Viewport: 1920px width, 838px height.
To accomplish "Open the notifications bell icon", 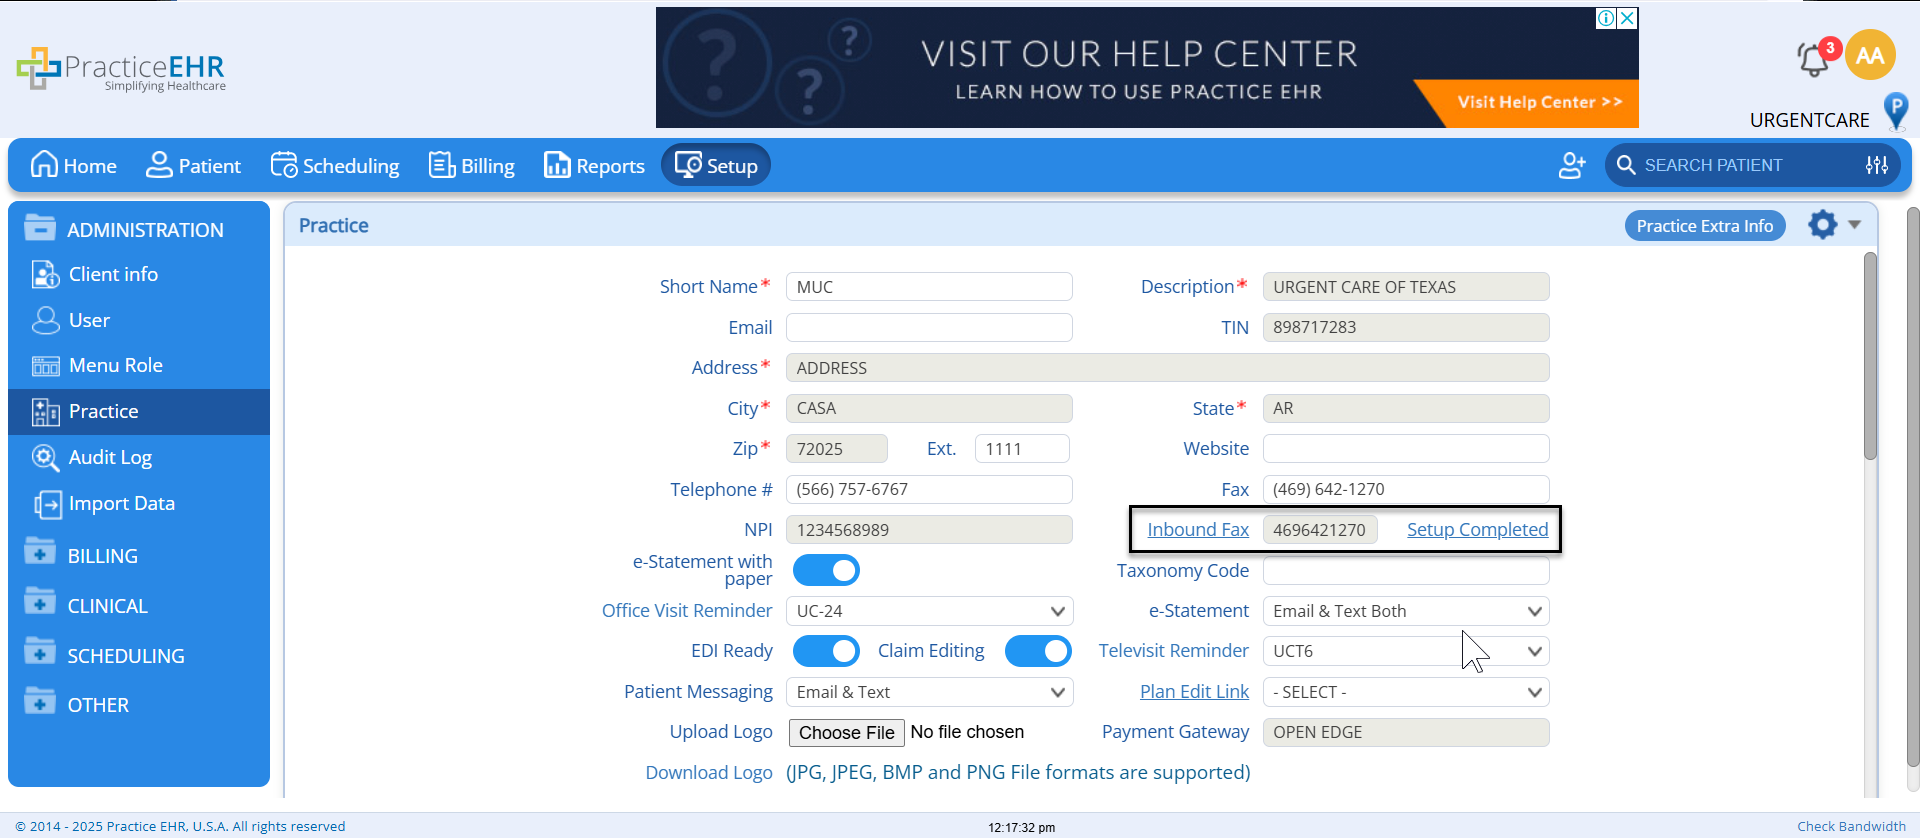I will point(1814,59).
